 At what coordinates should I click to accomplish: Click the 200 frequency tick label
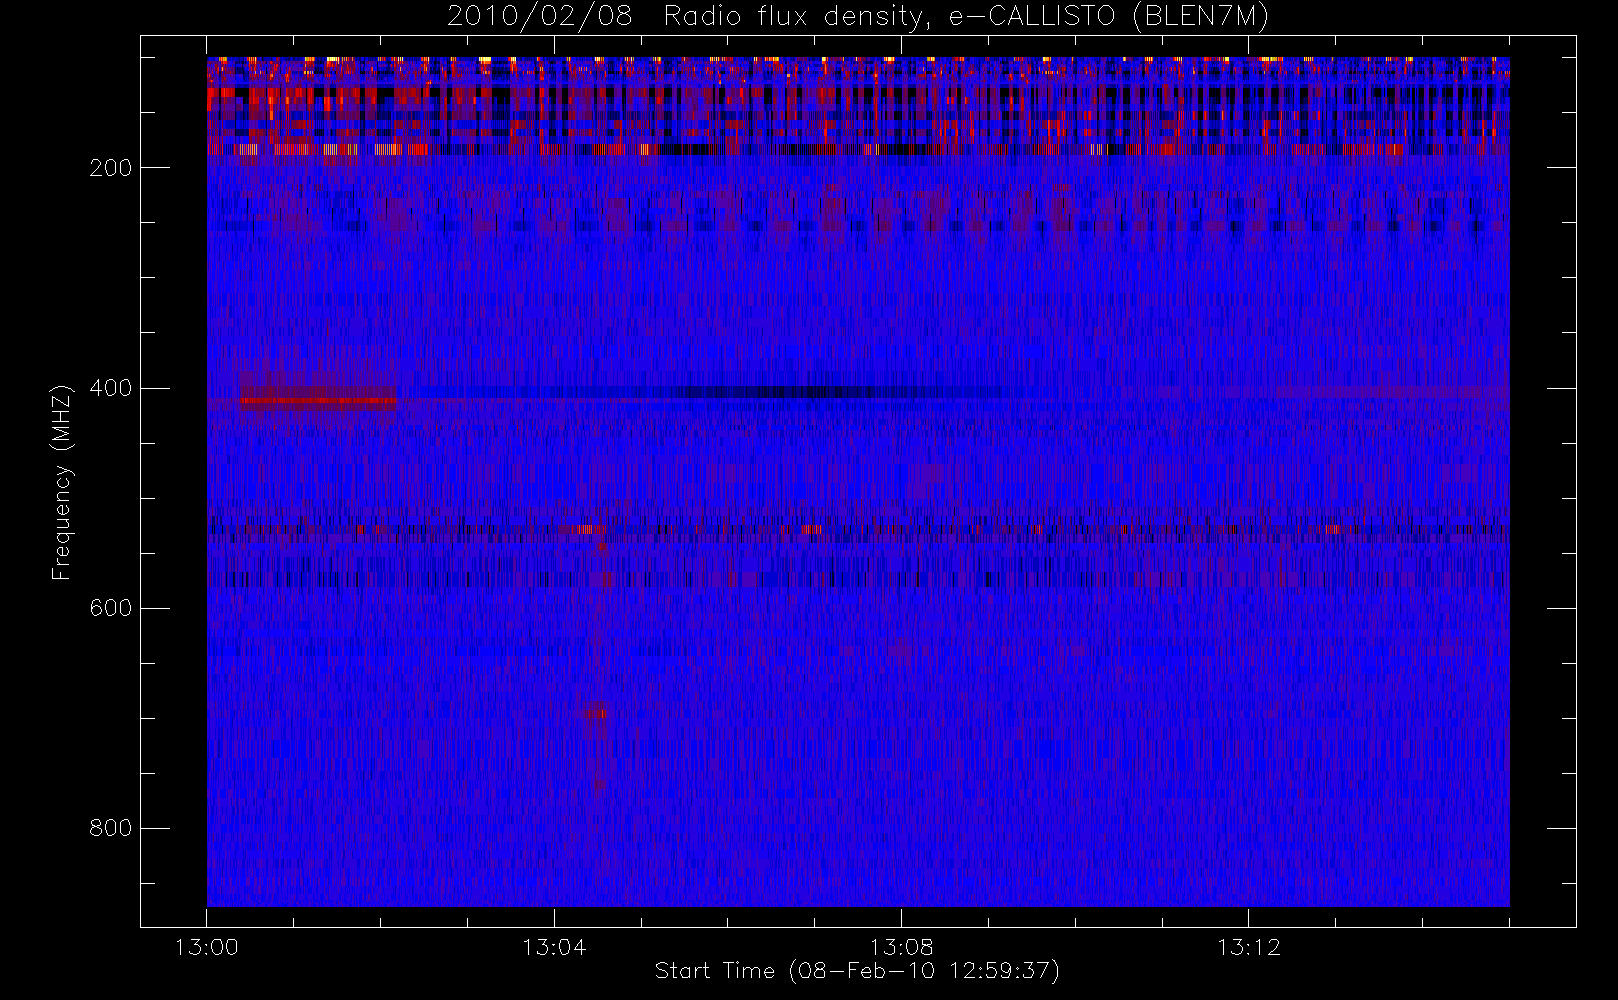point(110,168)
